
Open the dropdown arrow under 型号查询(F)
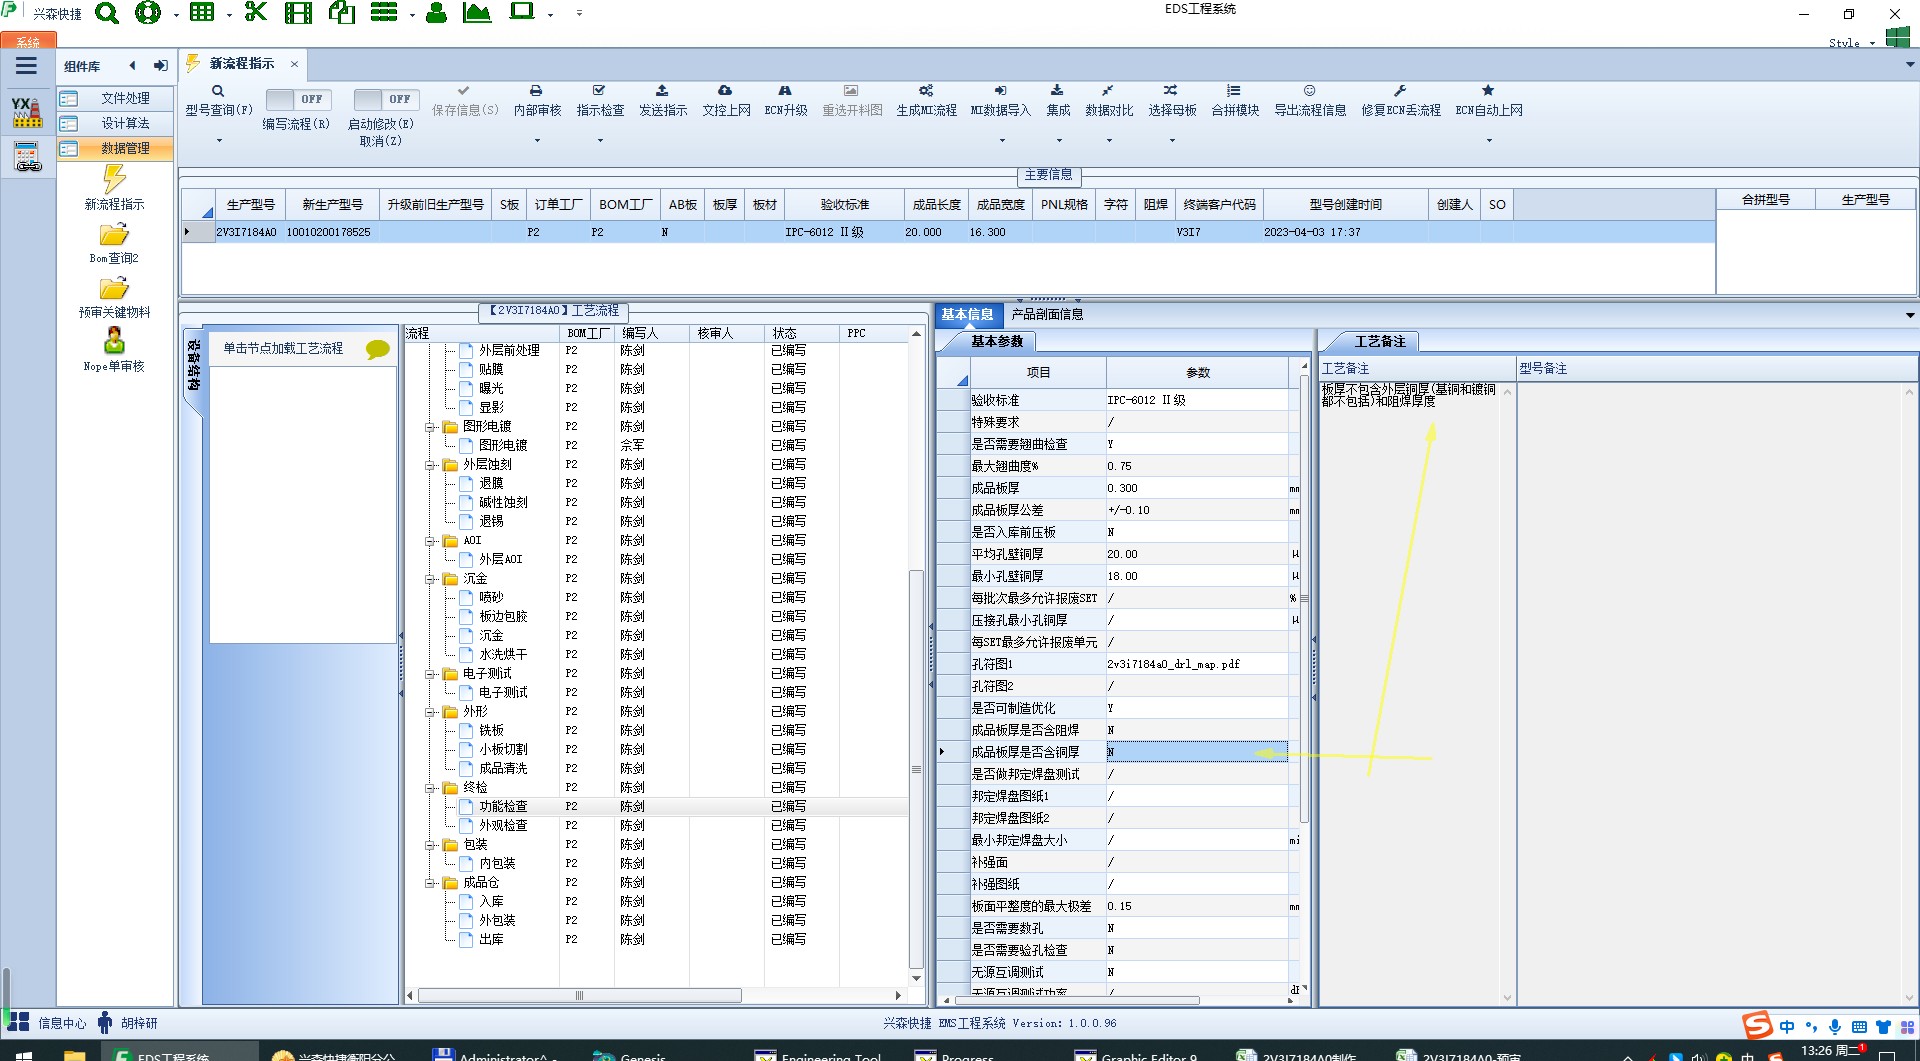click(x=219, y=140)
